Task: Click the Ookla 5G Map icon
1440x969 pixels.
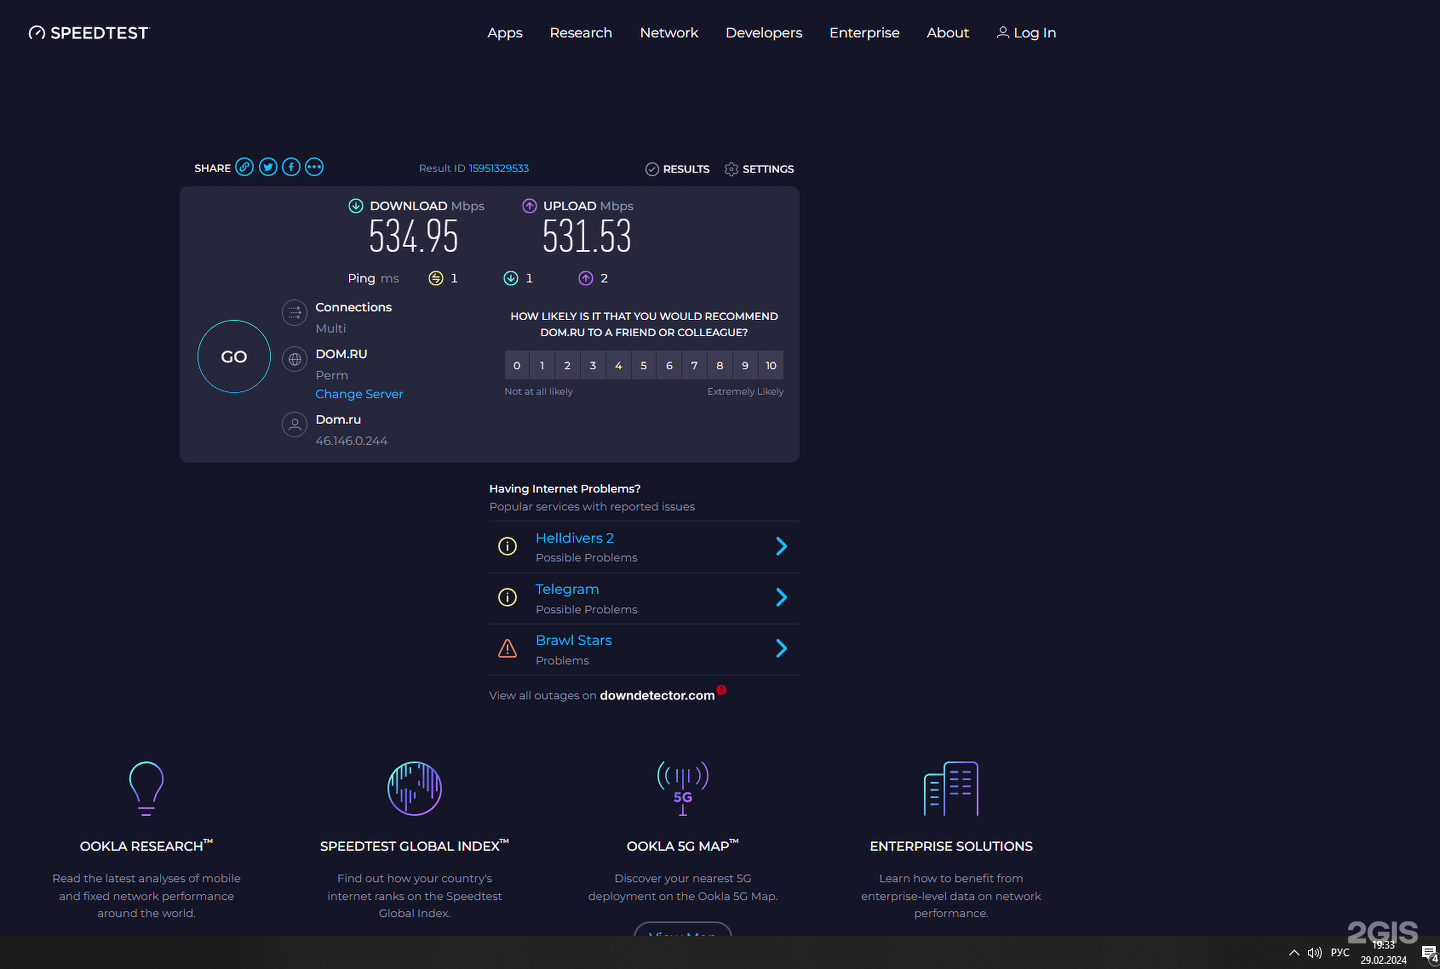Action: tap(683, 788)
